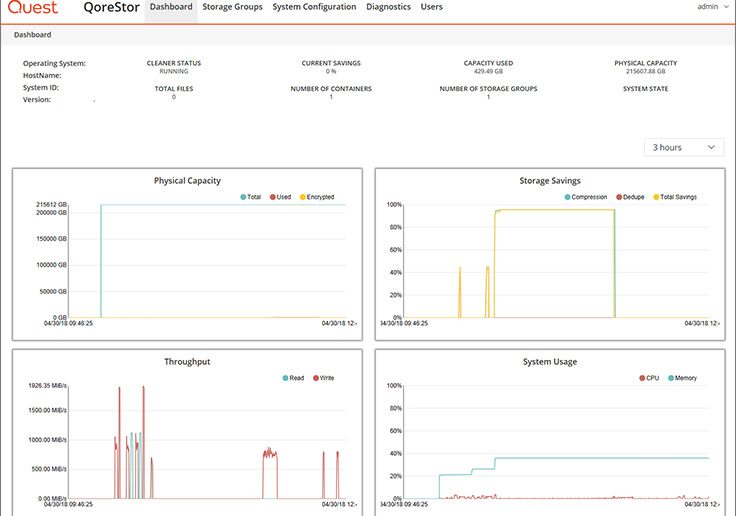Toggle the Memory legend in System Usage
The image size is (736, 516).
click(682, 378)
